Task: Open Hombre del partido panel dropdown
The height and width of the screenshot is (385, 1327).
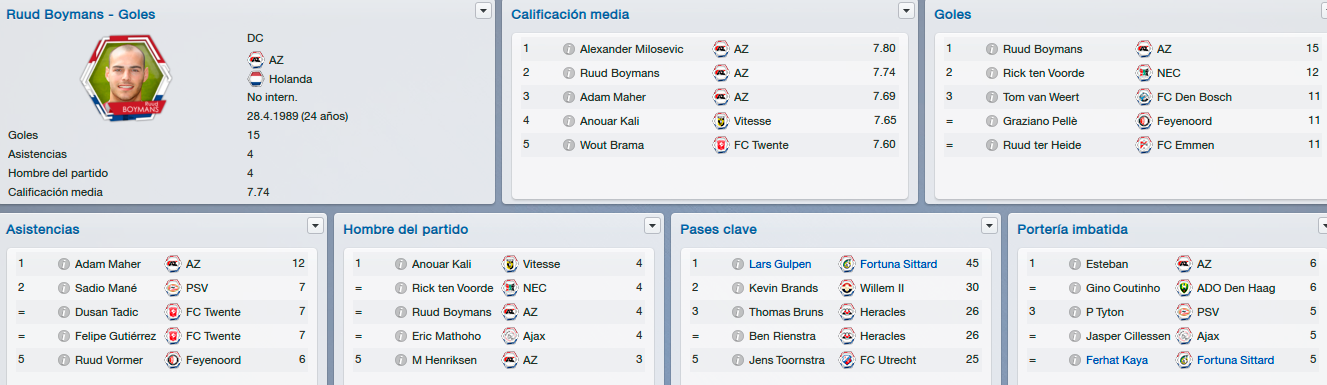Action: click(653, 225)
